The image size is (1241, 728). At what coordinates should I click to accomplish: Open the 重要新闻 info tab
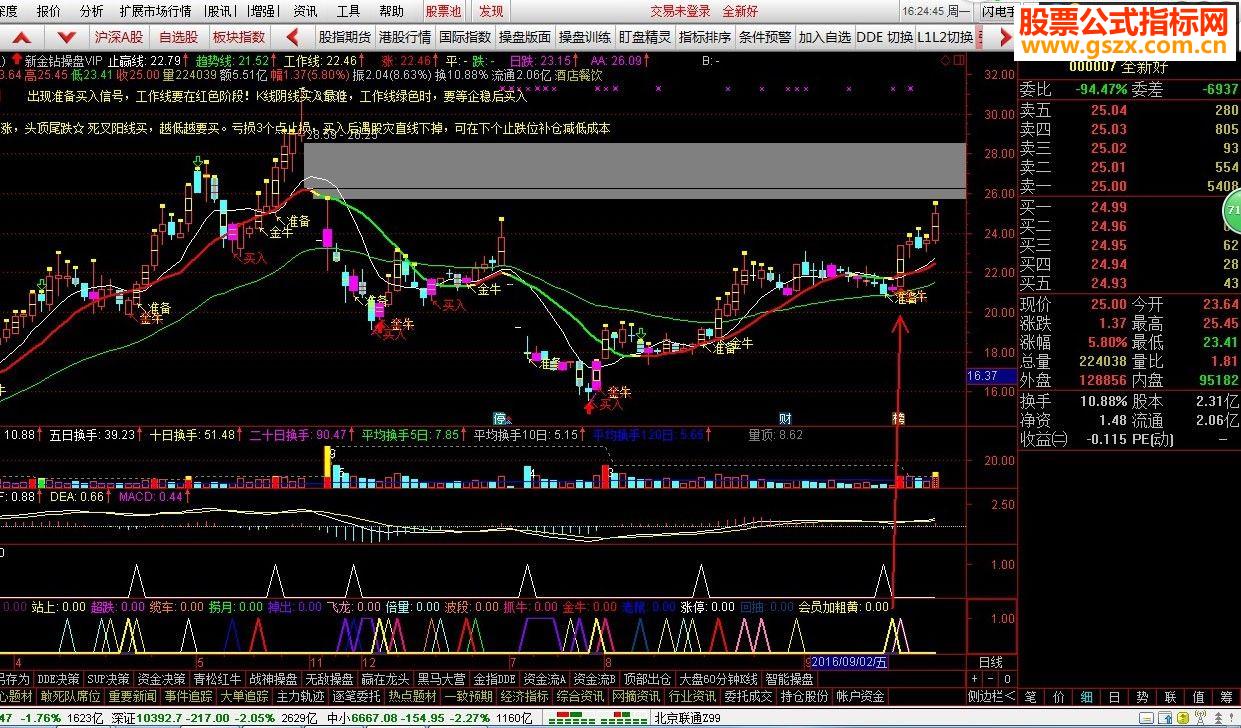tap(133, 696)
